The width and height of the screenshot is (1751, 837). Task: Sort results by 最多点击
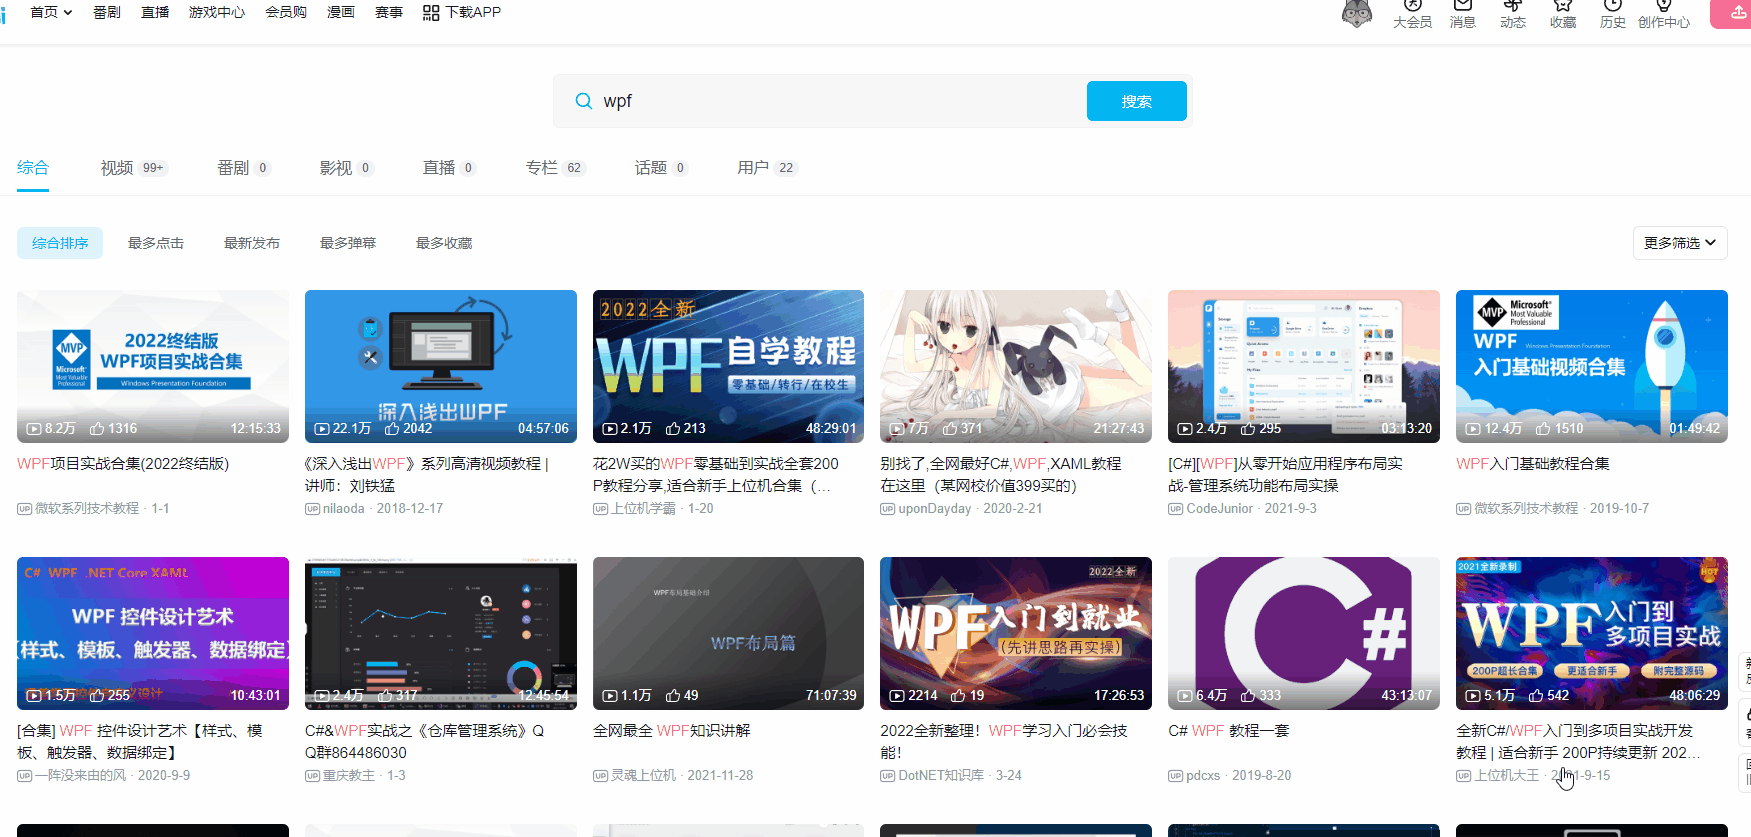tap(156, 243)
